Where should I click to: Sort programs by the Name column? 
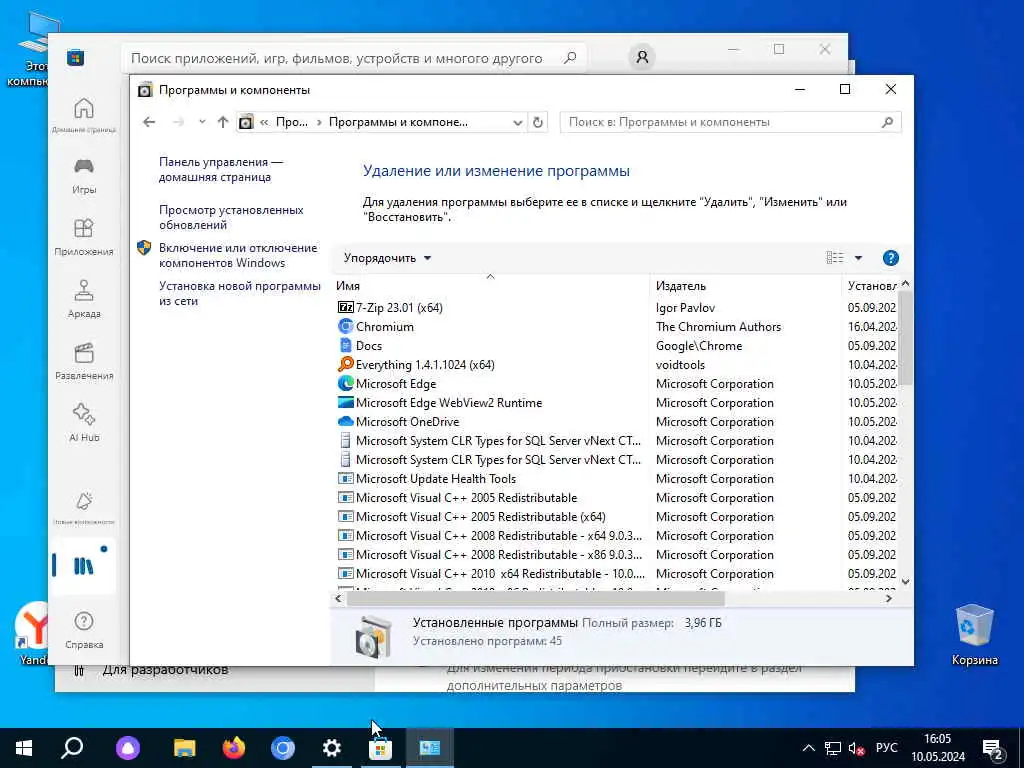(491, 285)
